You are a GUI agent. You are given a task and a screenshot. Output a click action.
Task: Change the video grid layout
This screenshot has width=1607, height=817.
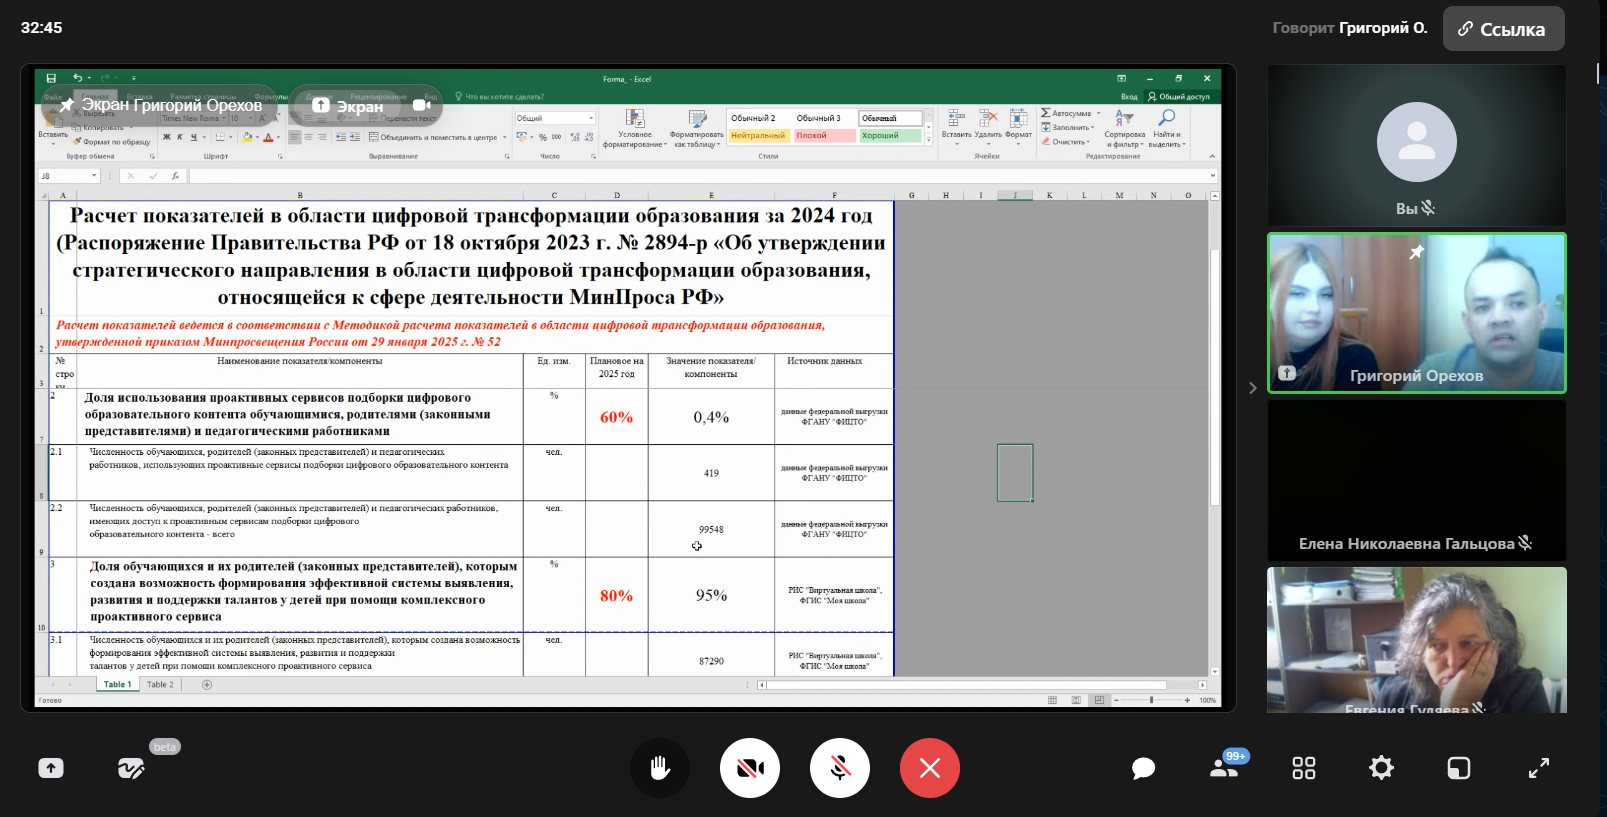[1303, 768]
